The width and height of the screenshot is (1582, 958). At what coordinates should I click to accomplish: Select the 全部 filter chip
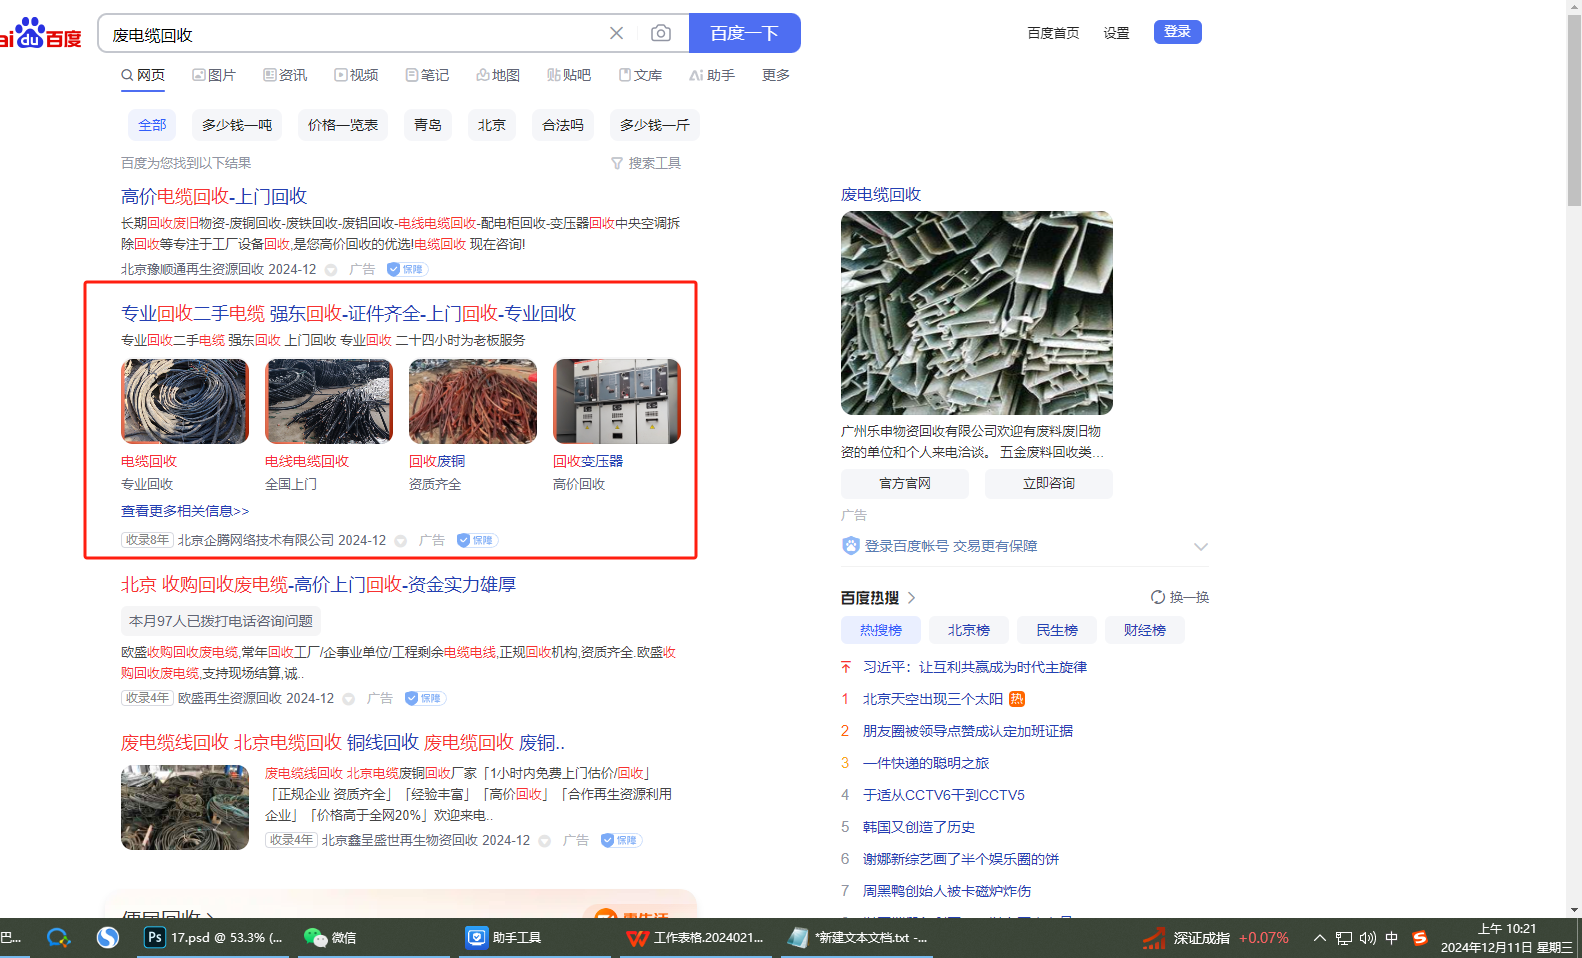point(152,125)
